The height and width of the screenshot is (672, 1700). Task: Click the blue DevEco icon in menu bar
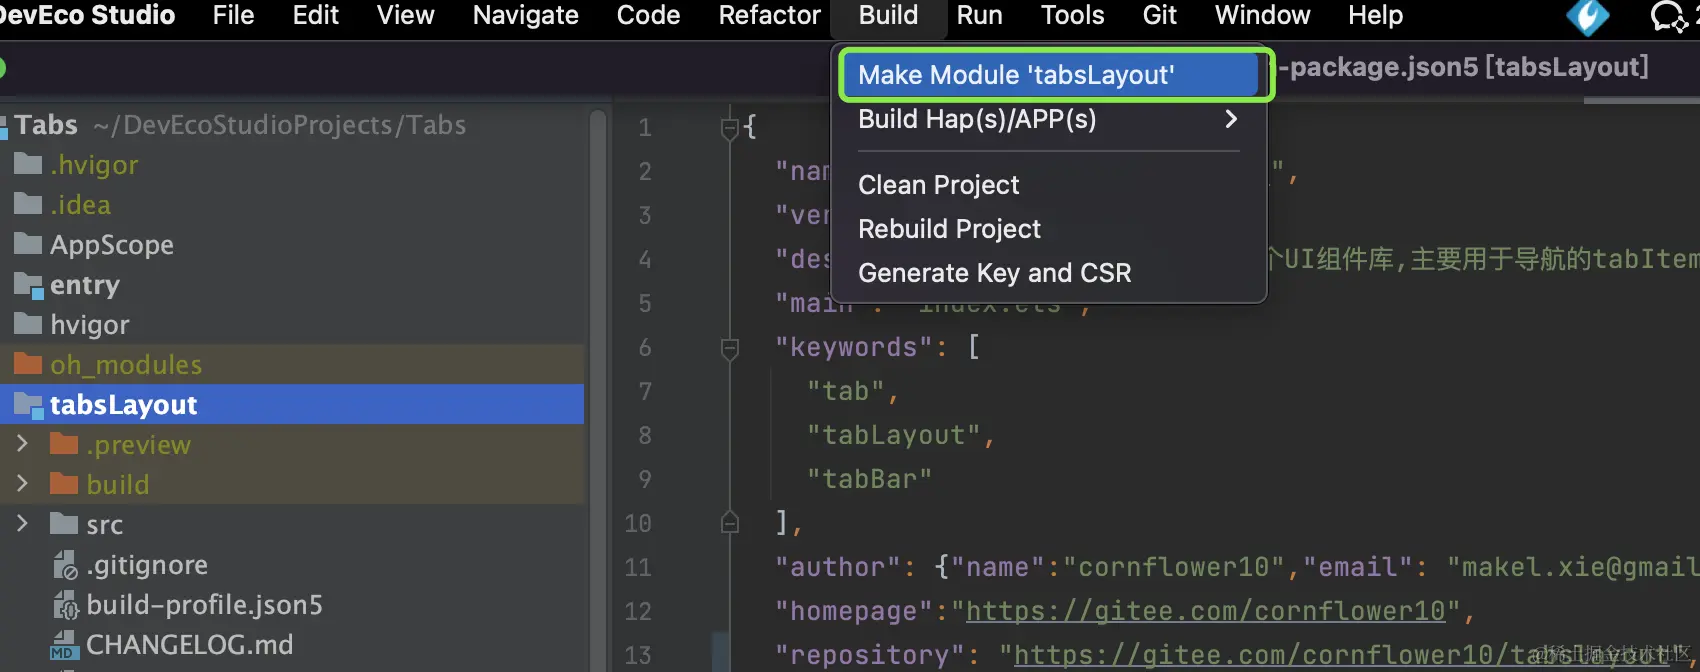(x=1587, y=16)
